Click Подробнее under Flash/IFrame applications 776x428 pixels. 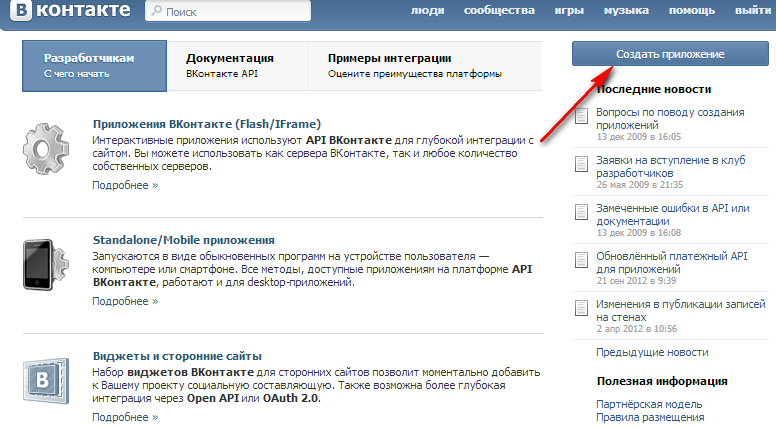pos(125,185)
